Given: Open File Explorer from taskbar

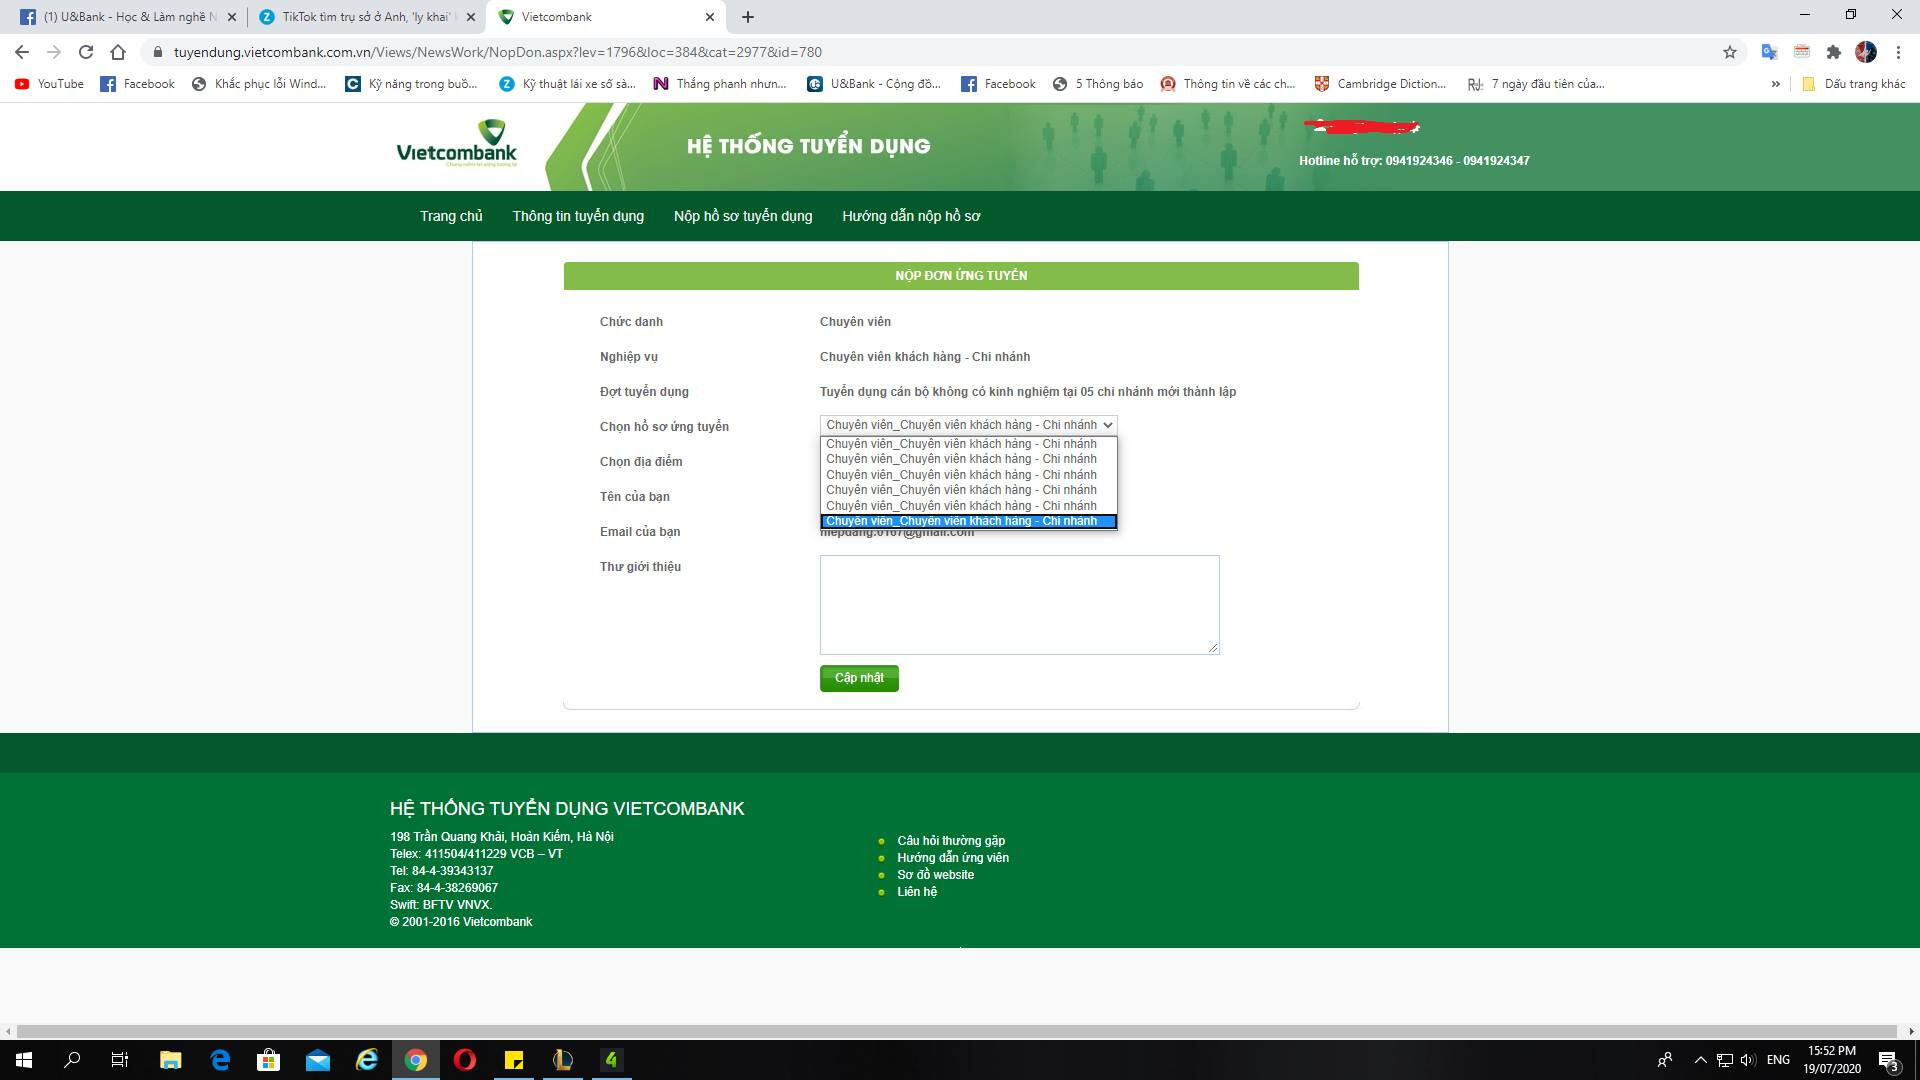Looking at the screenshot, I should tap(170, 1060).
